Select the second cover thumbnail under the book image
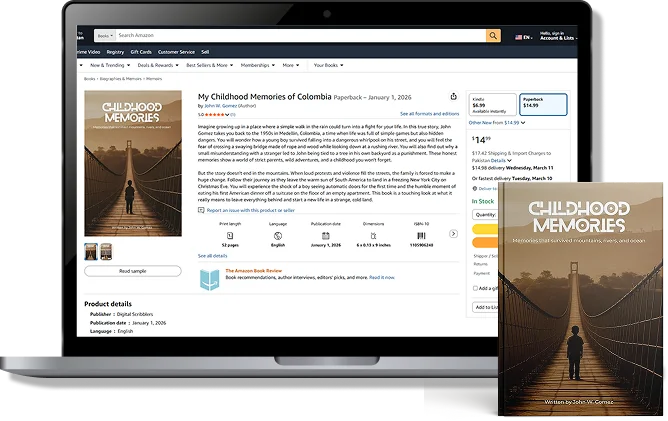This screenshot has width=668, height=421. pos(106,252)
